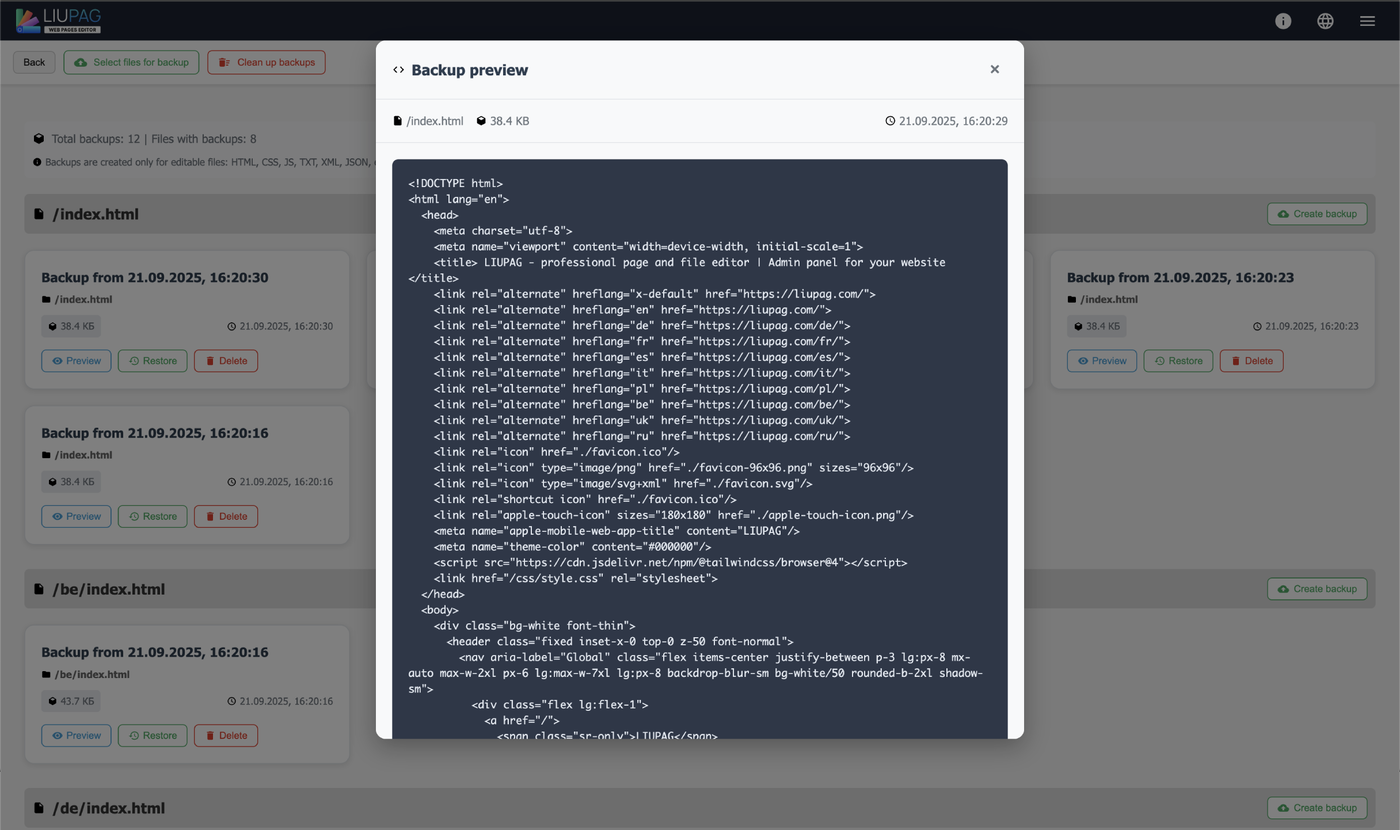Restore the 16:20:30 index.html backup

click(x=152, y=361)
